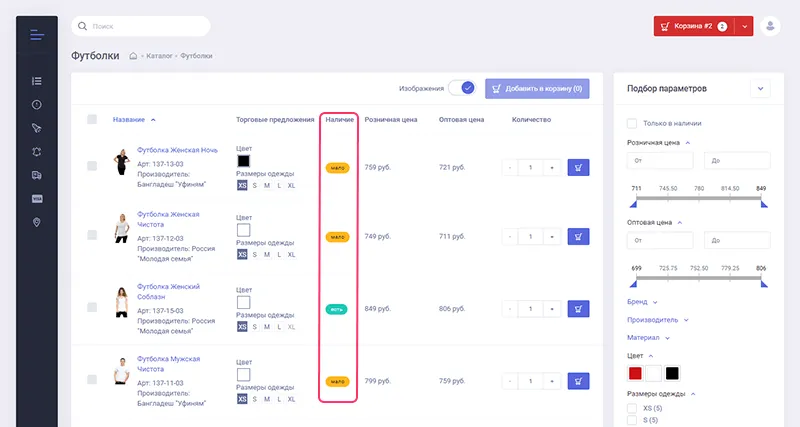Open the dropdown arrow beside Корзина #2
Viewport: 800px width, 427px height.
click(744, 27)
